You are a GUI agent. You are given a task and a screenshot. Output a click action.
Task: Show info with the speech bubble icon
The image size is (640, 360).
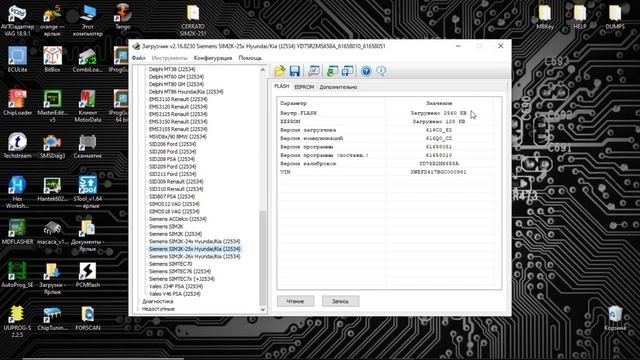[x=381, y=71]
